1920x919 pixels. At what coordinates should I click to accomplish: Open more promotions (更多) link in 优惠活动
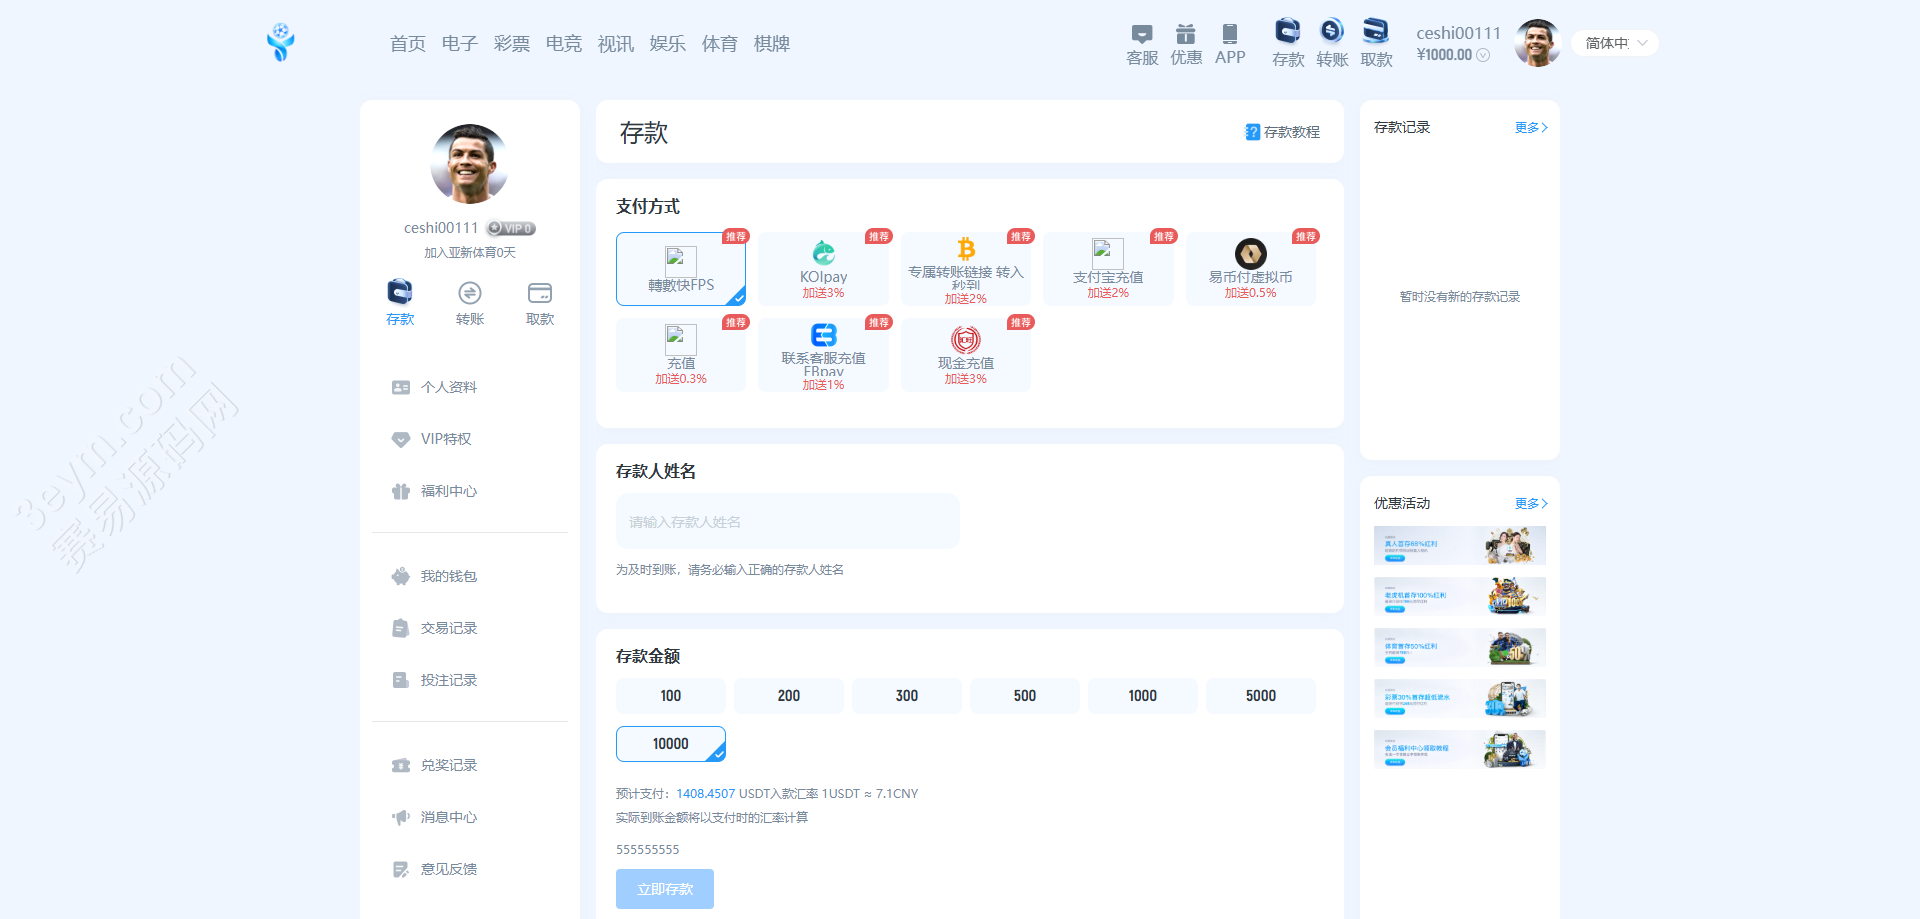[1530, 504]
